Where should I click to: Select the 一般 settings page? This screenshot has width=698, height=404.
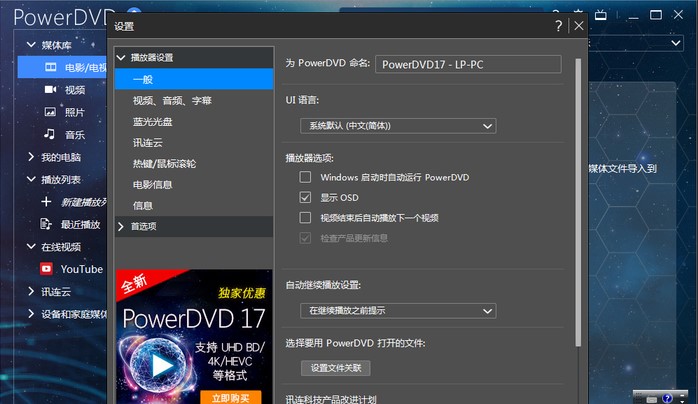[194, 79]
